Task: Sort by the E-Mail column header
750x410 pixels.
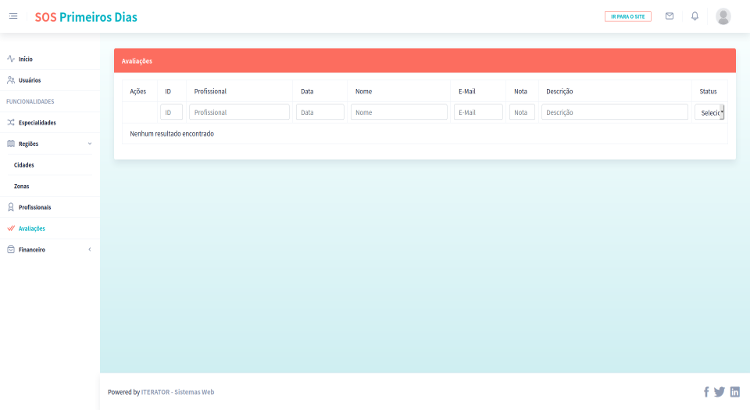Action: 467,91
